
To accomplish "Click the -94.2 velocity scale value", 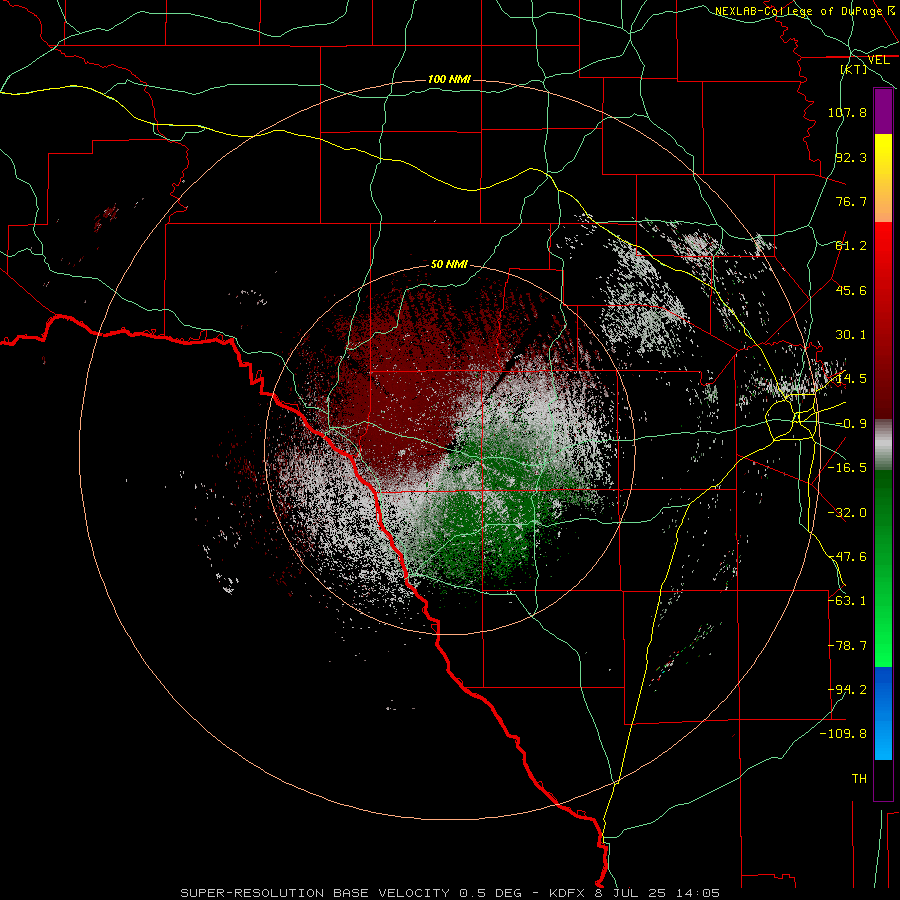I will click(847, 690).
